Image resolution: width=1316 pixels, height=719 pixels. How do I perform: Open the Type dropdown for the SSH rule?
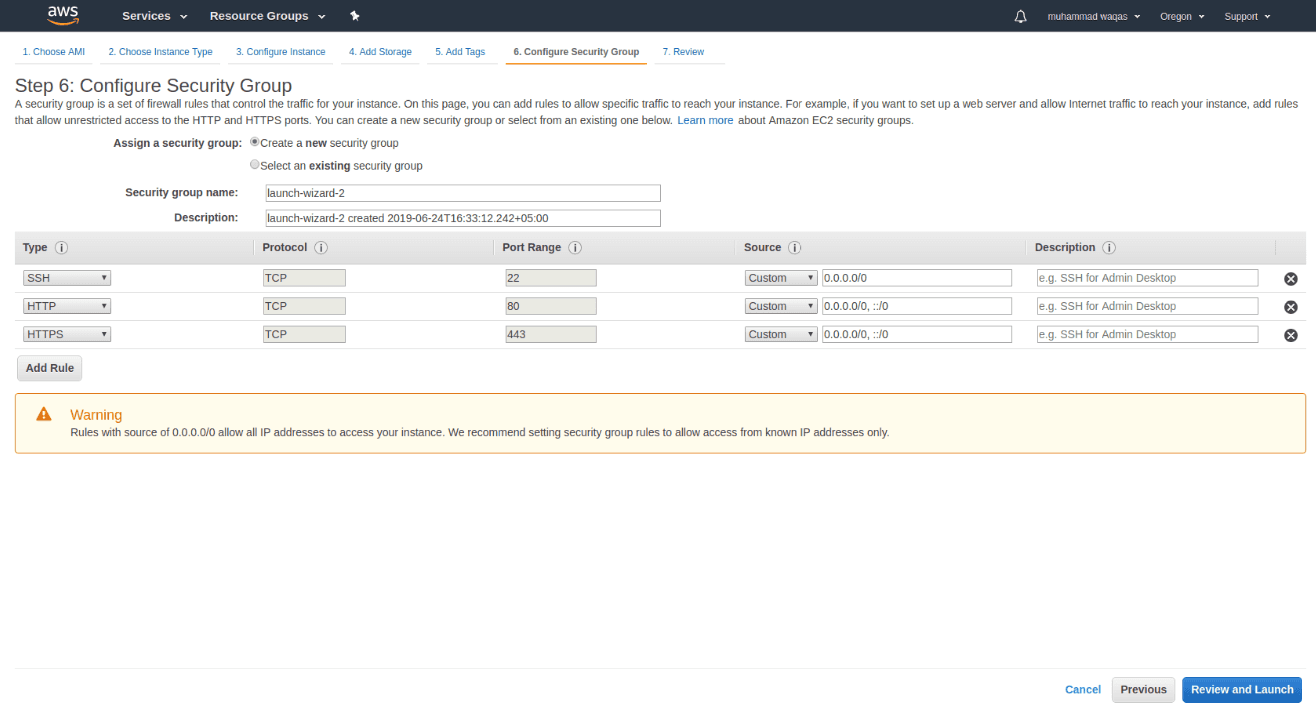66,277
